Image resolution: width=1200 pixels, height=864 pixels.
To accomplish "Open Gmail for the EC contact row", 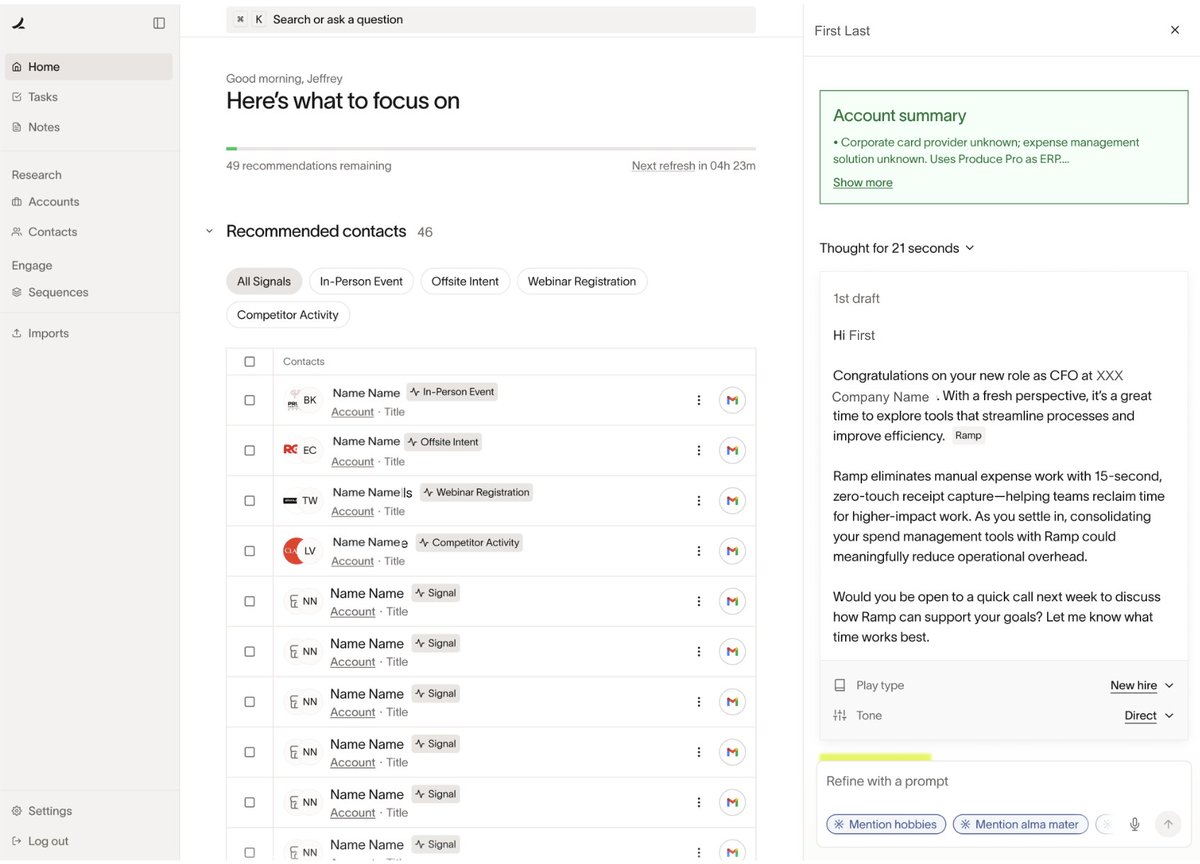I will tap(732, 450).
